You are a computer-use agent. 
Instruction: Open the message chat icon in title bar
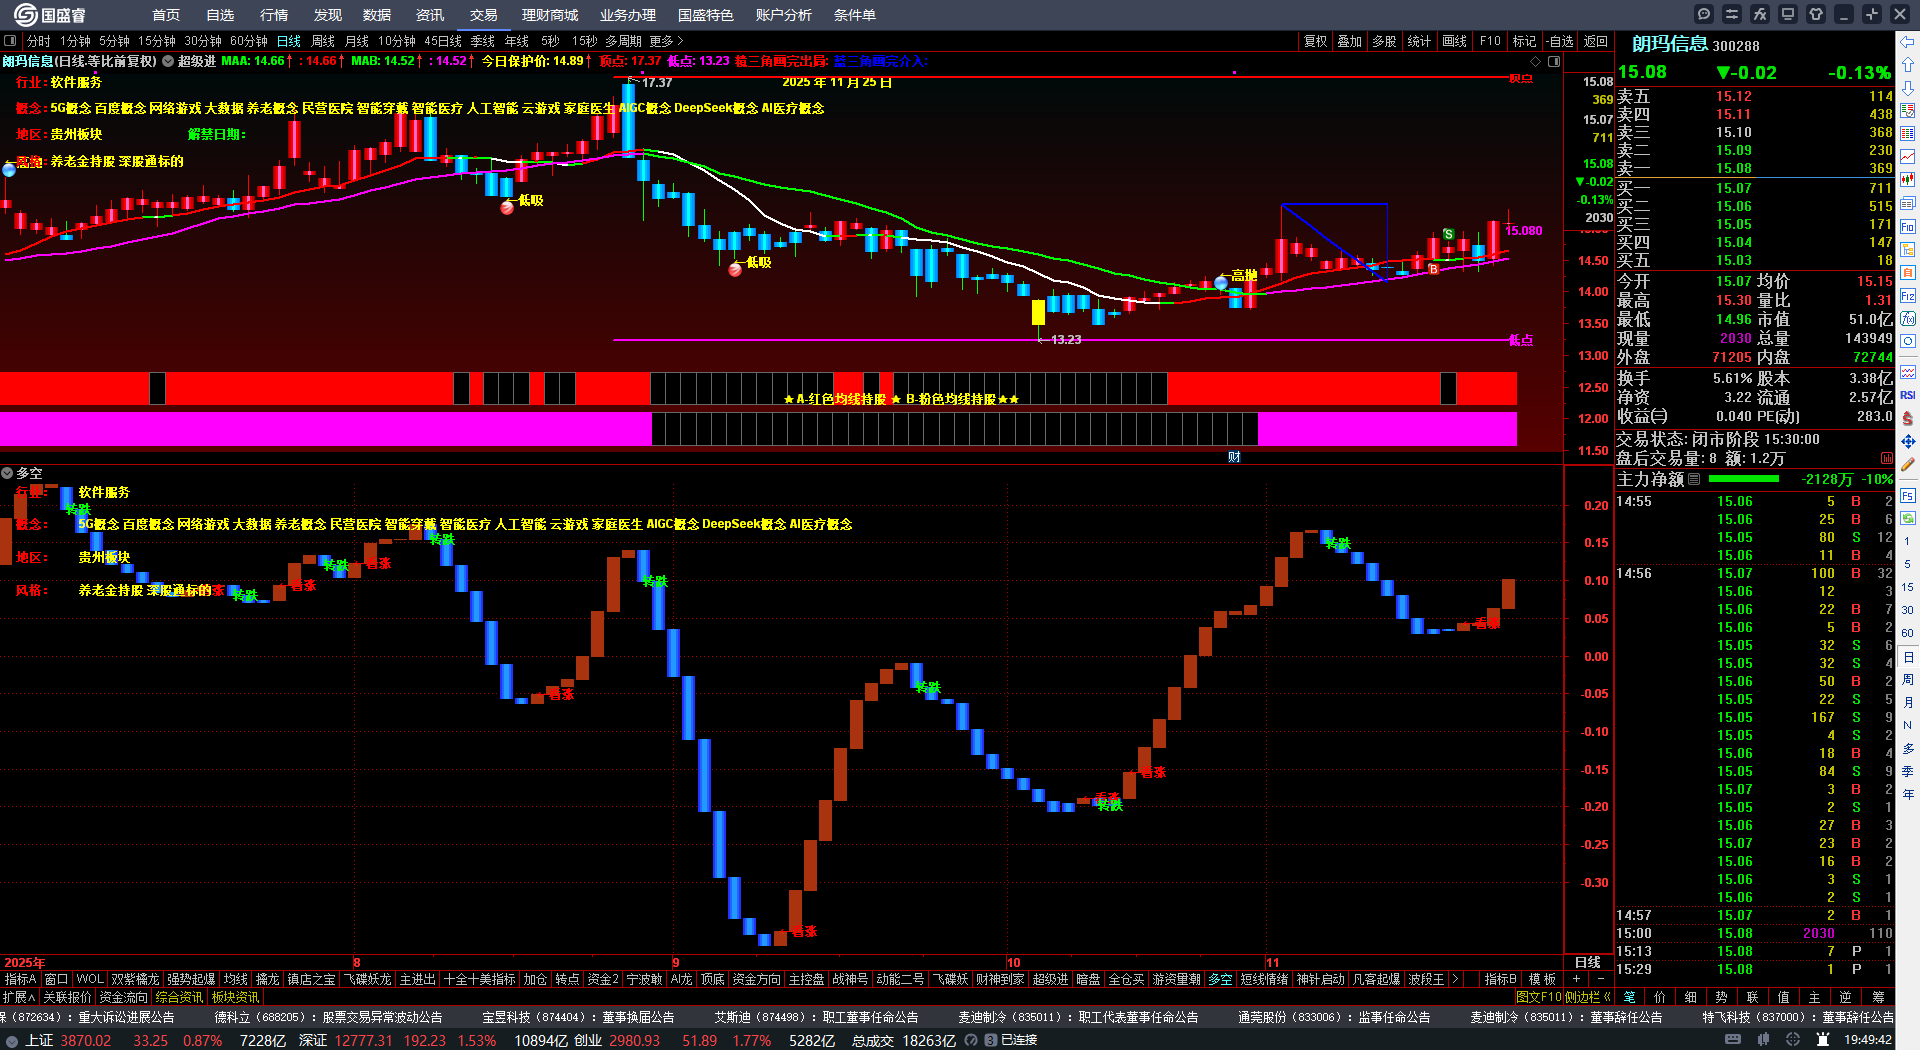click(x=1704, y=14)
